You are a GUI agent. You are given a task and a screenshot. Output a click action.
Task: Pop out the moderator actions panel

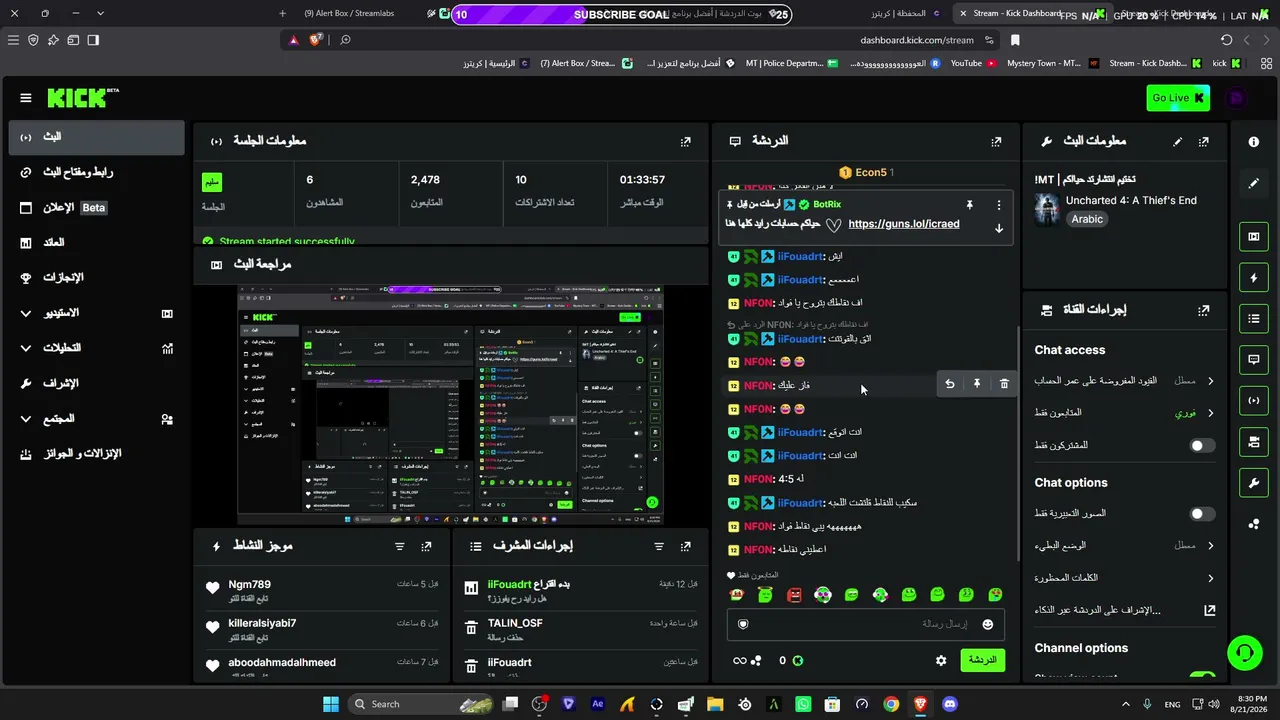tap(686, 547)
